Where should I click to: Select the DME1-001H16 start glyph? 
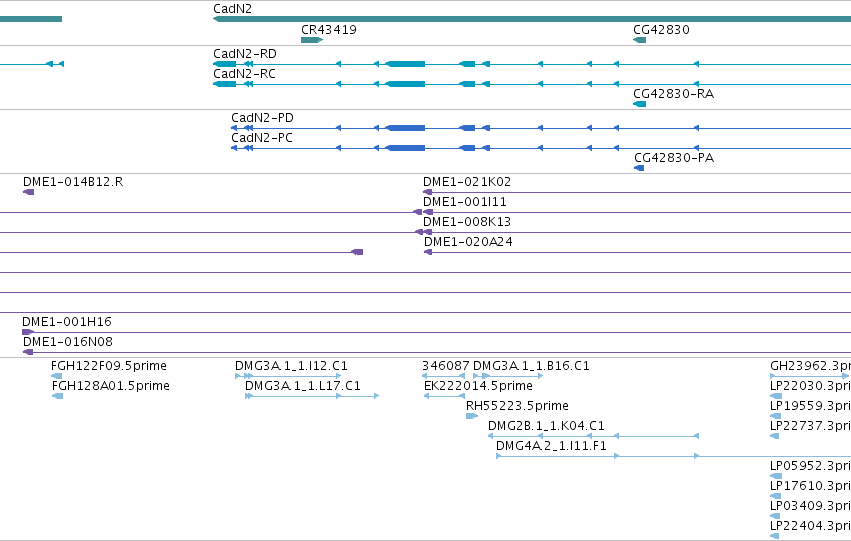coord(28,332)
